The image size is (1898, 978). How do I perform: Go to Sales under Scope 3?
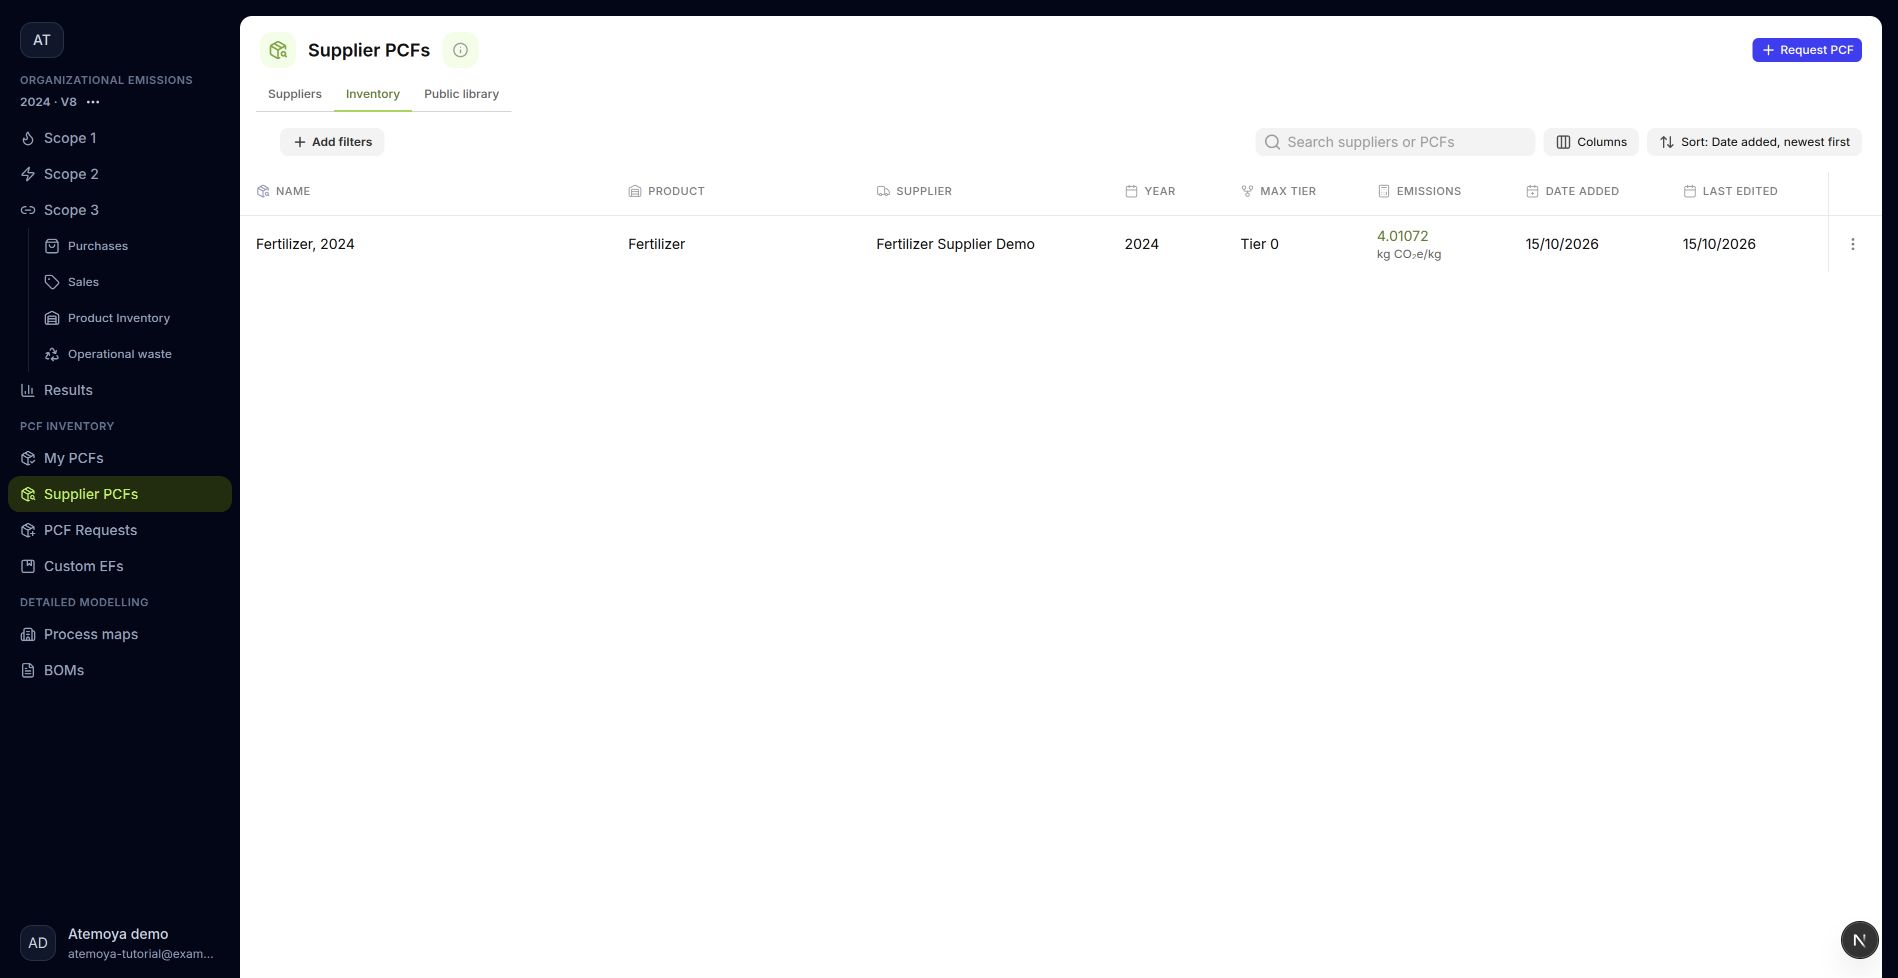pos(134,282)
